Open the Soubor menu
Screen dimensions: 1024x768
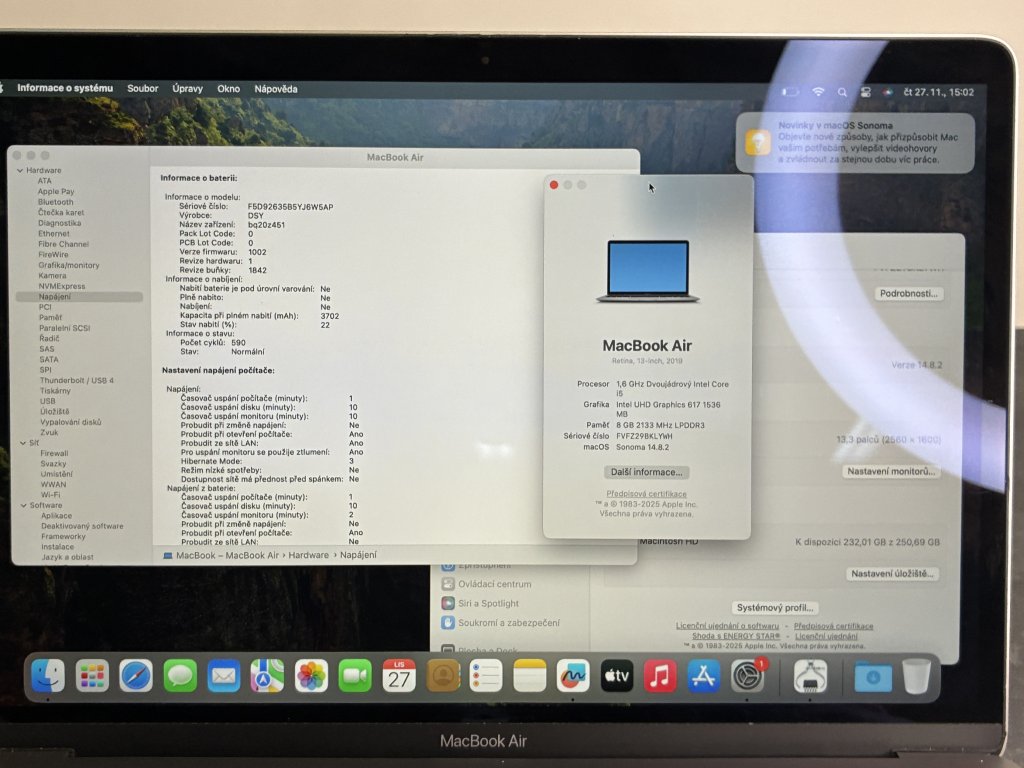click(142, 89)
